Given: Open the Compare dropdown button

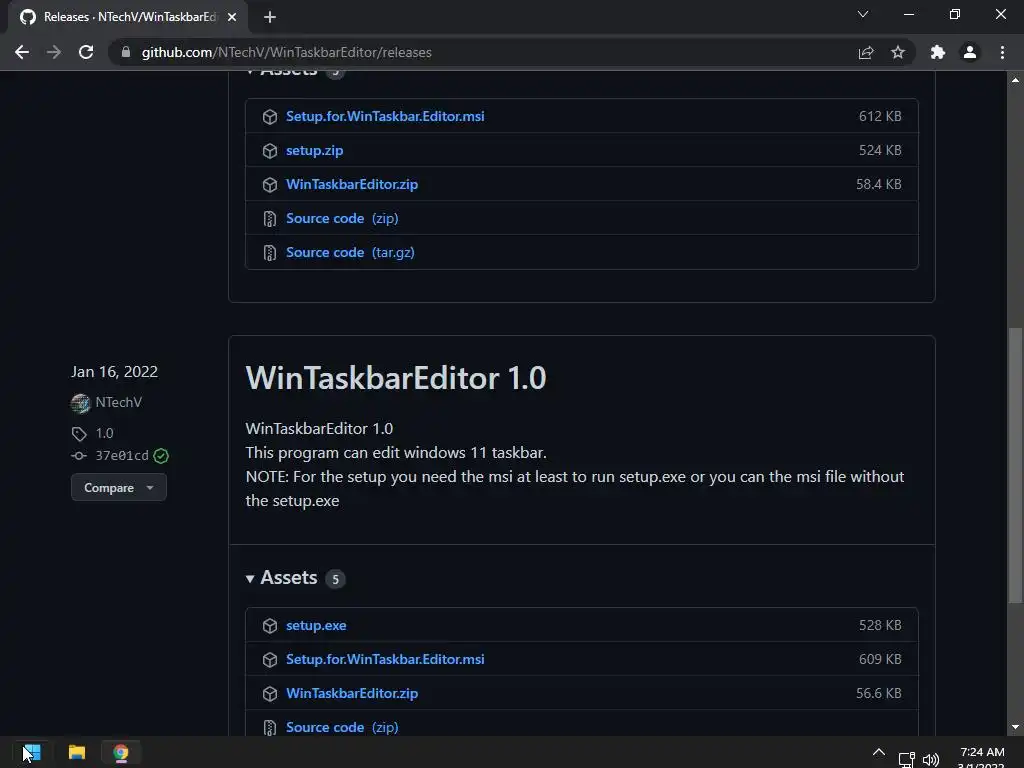Looking at the screenshot, I should [x=119, y=488].
